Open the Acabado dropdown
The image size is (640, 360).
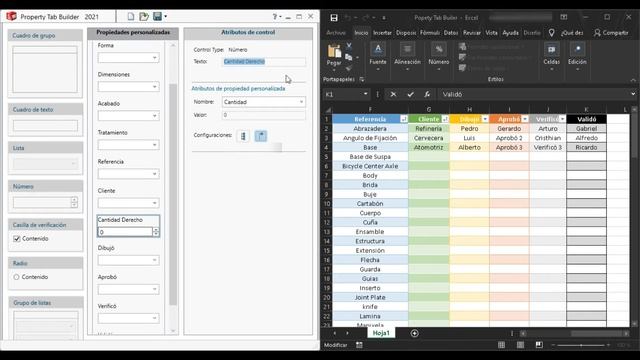[128, 116]
